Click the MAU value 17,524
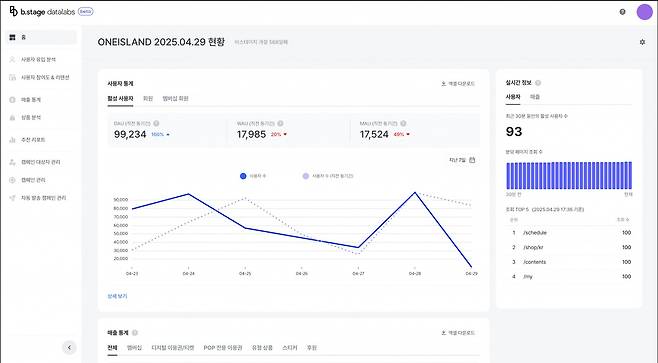 click(x=374, y=134)
